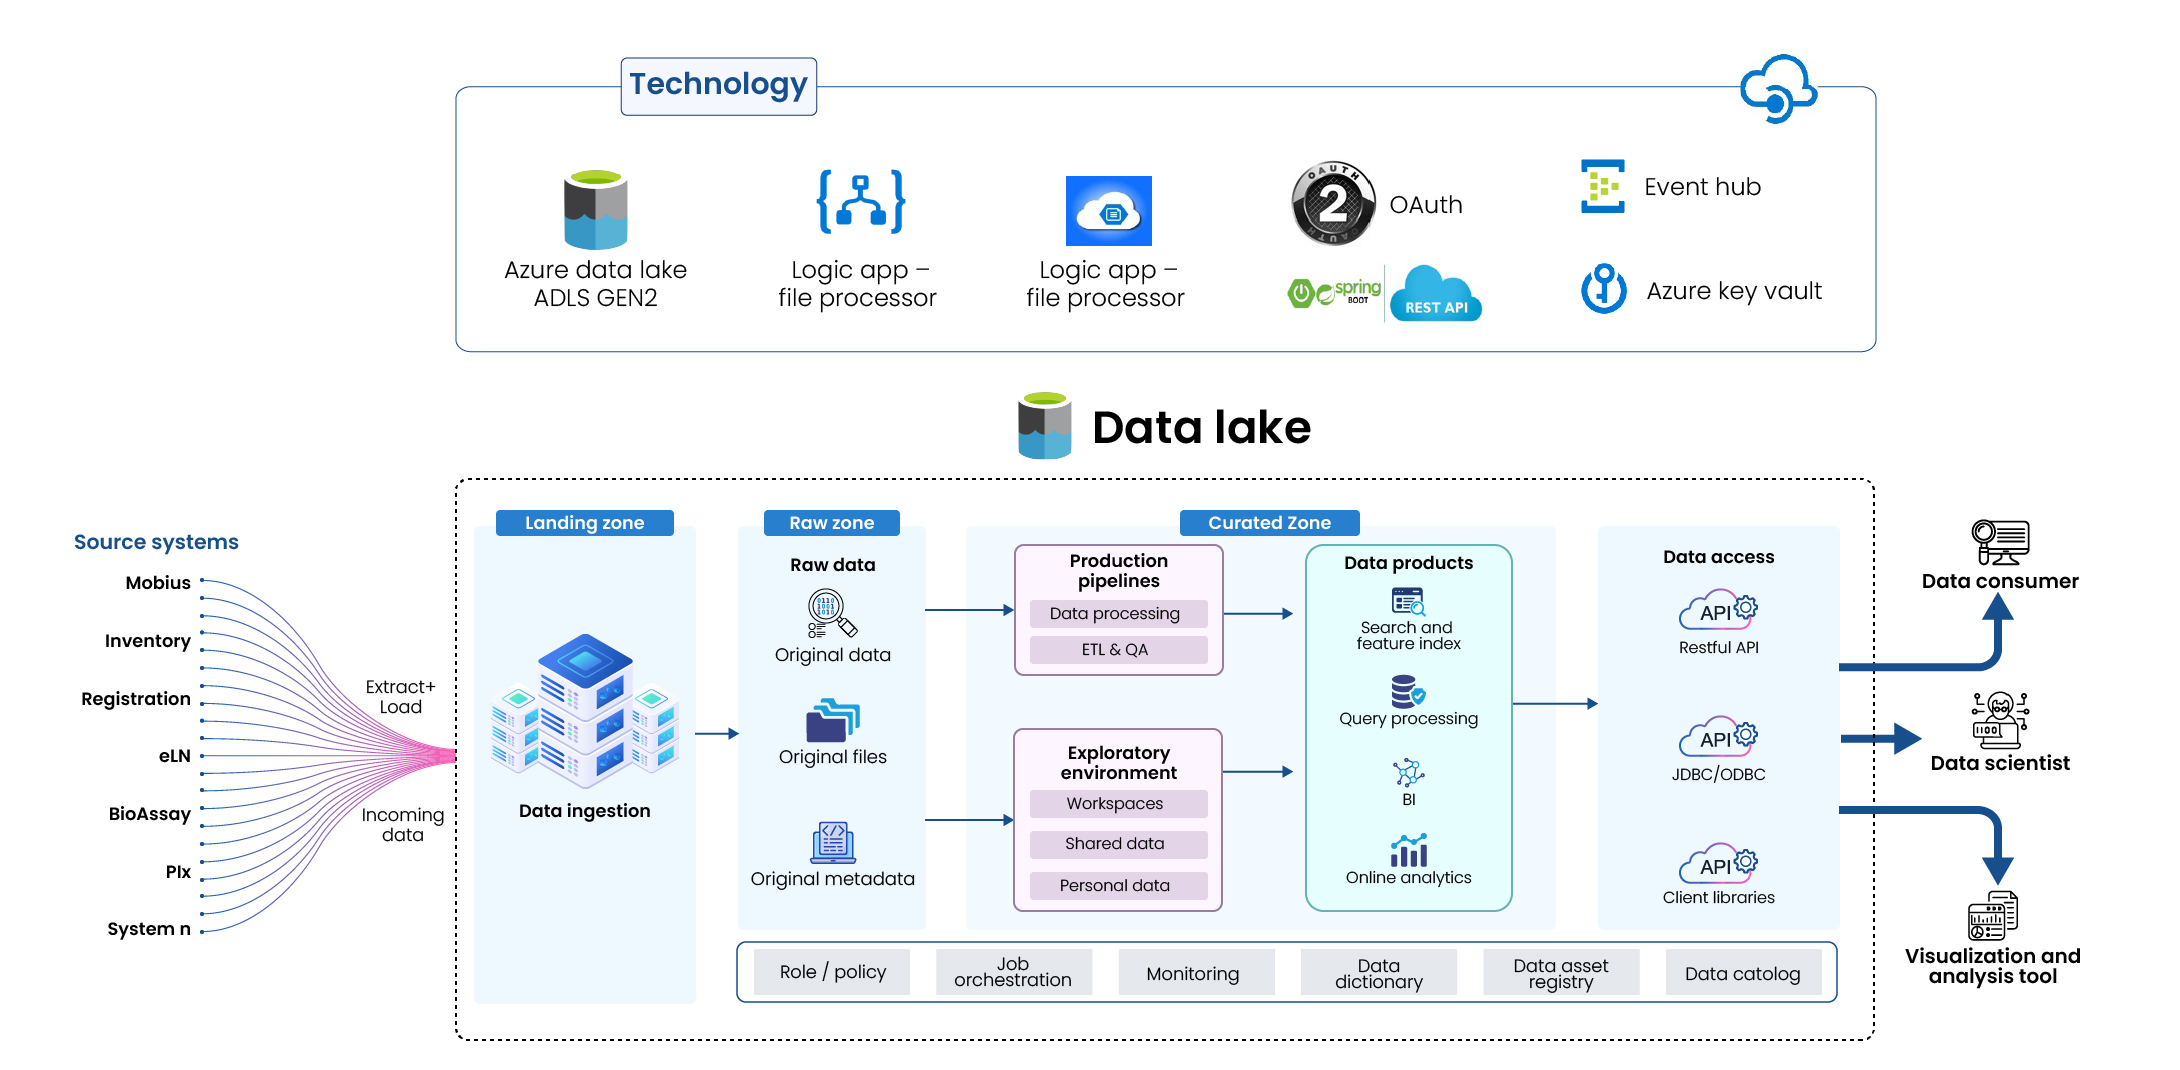Image resolution: width=2180 pixels, height=1070 pixels.
Task: Click the Azure key vault text label
Action: coord(1734,291)
